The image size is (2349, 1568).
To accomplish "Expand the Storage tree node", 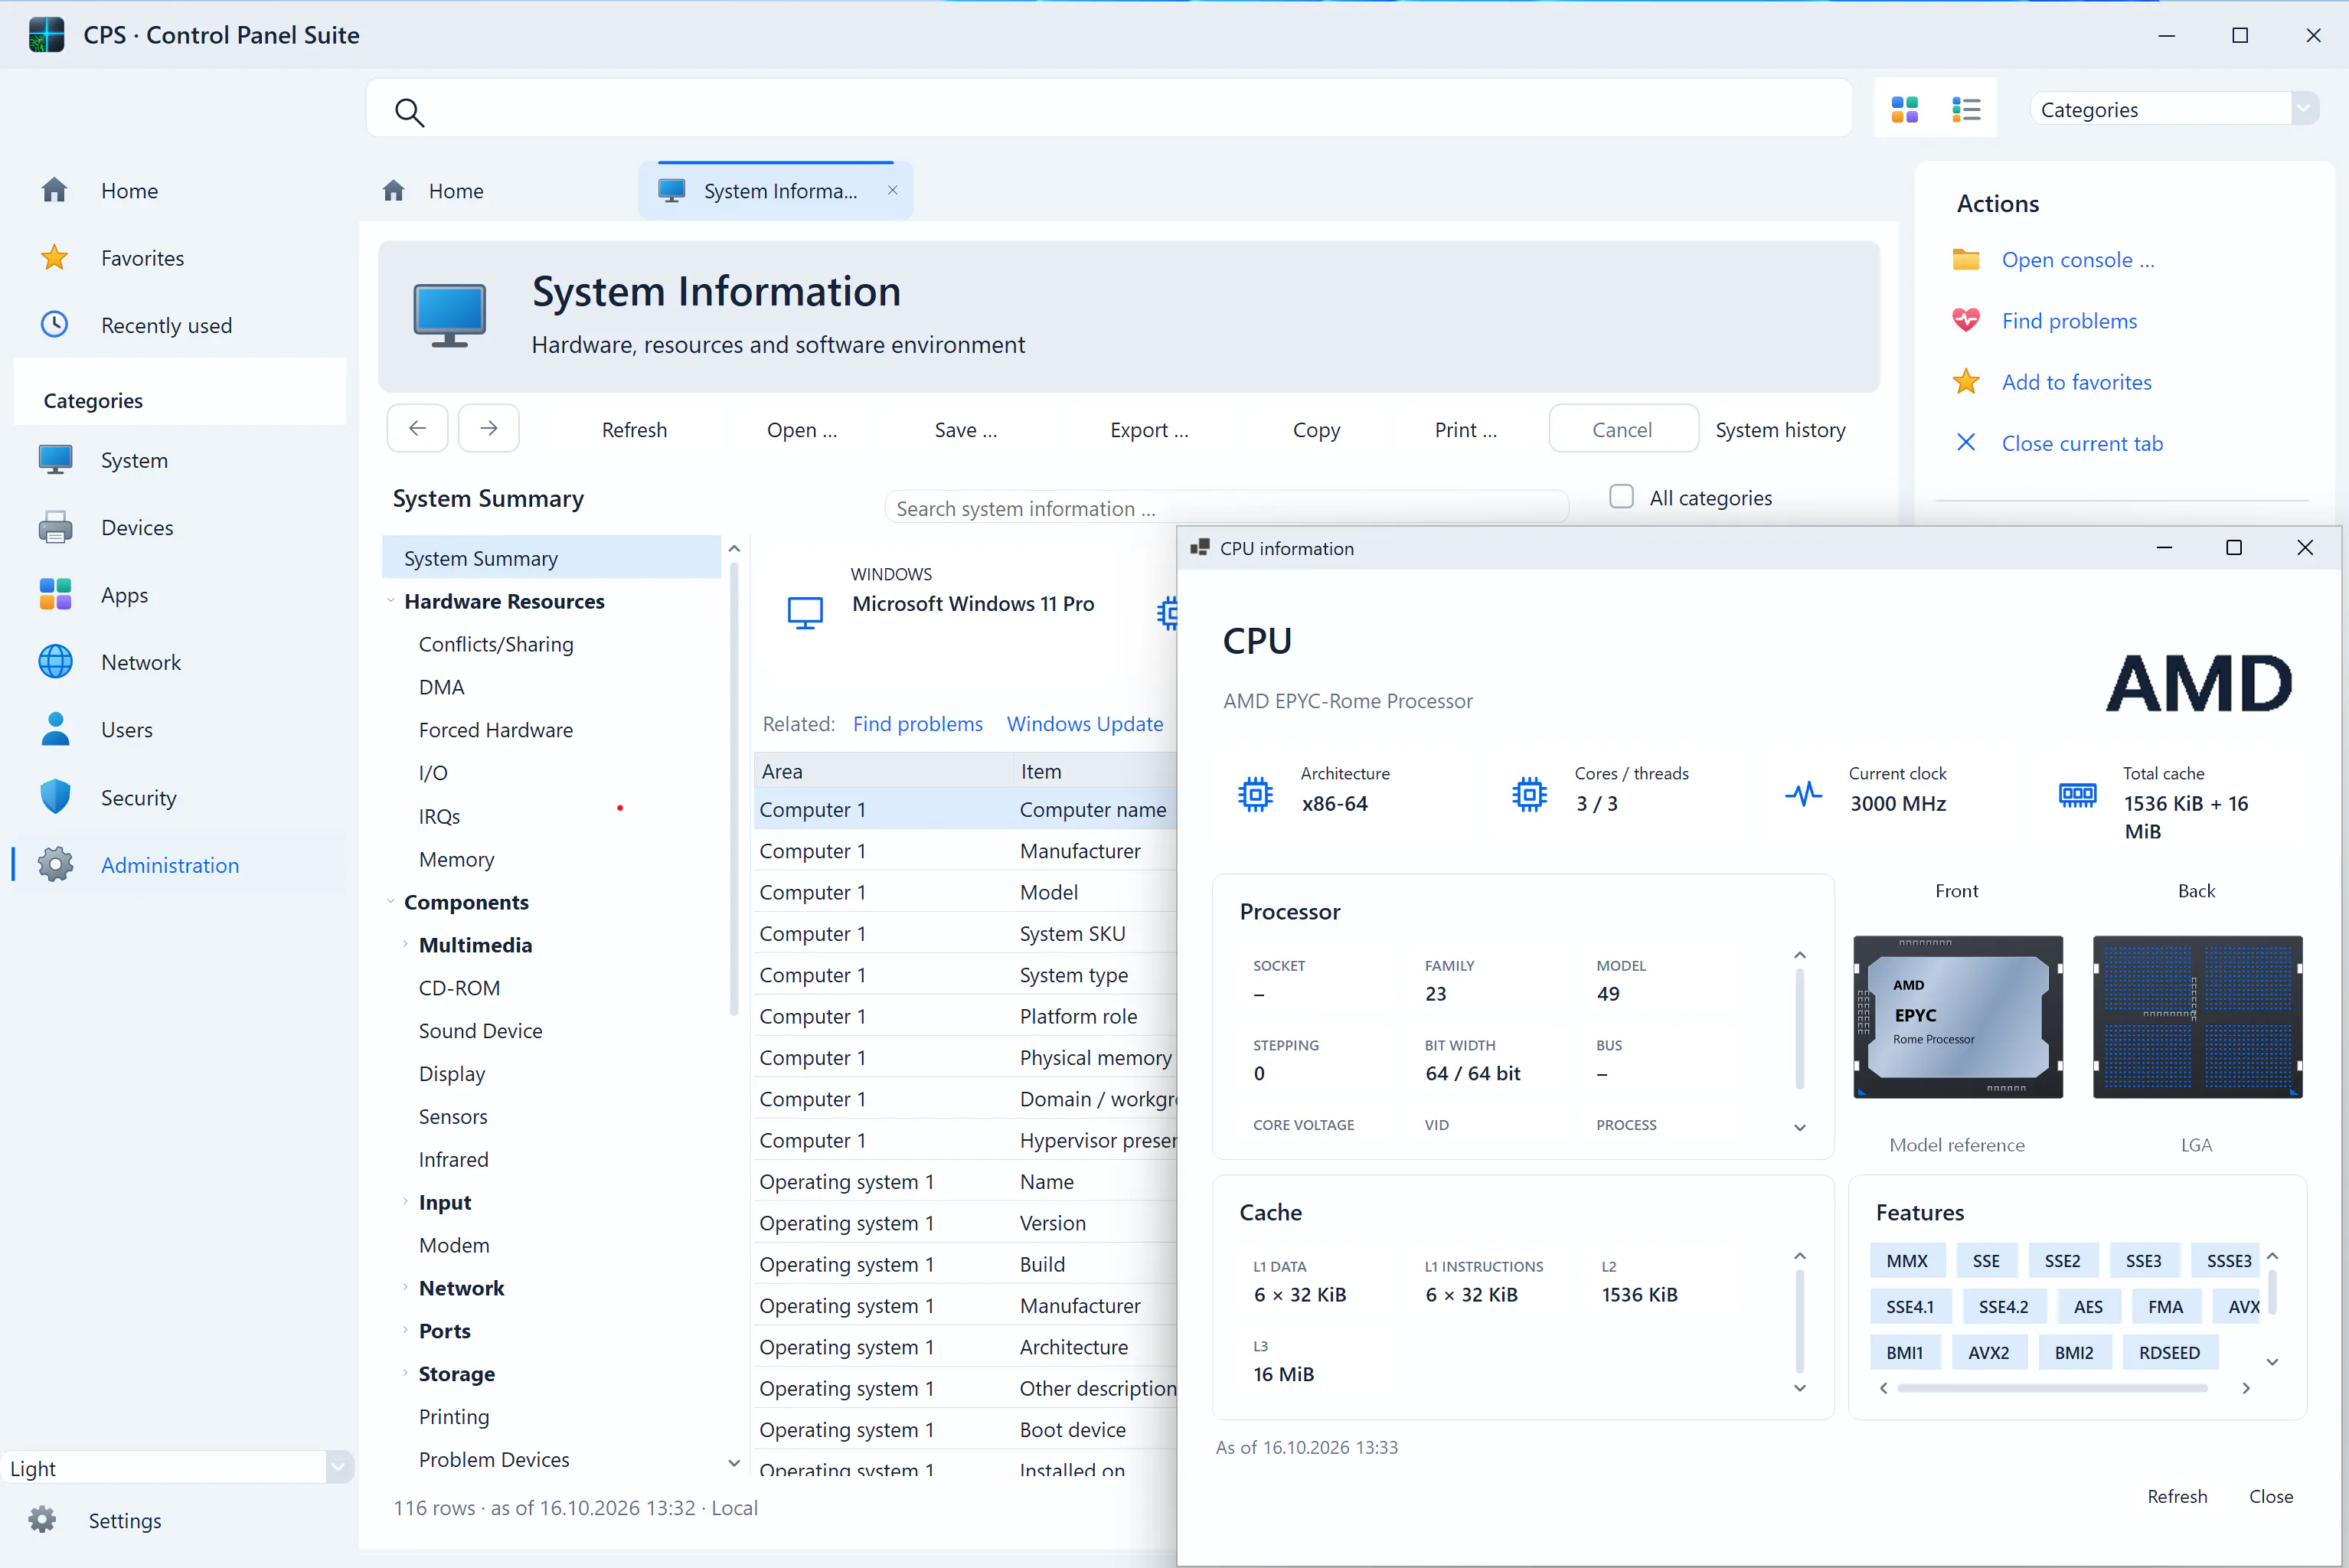I will (405, 1373).
